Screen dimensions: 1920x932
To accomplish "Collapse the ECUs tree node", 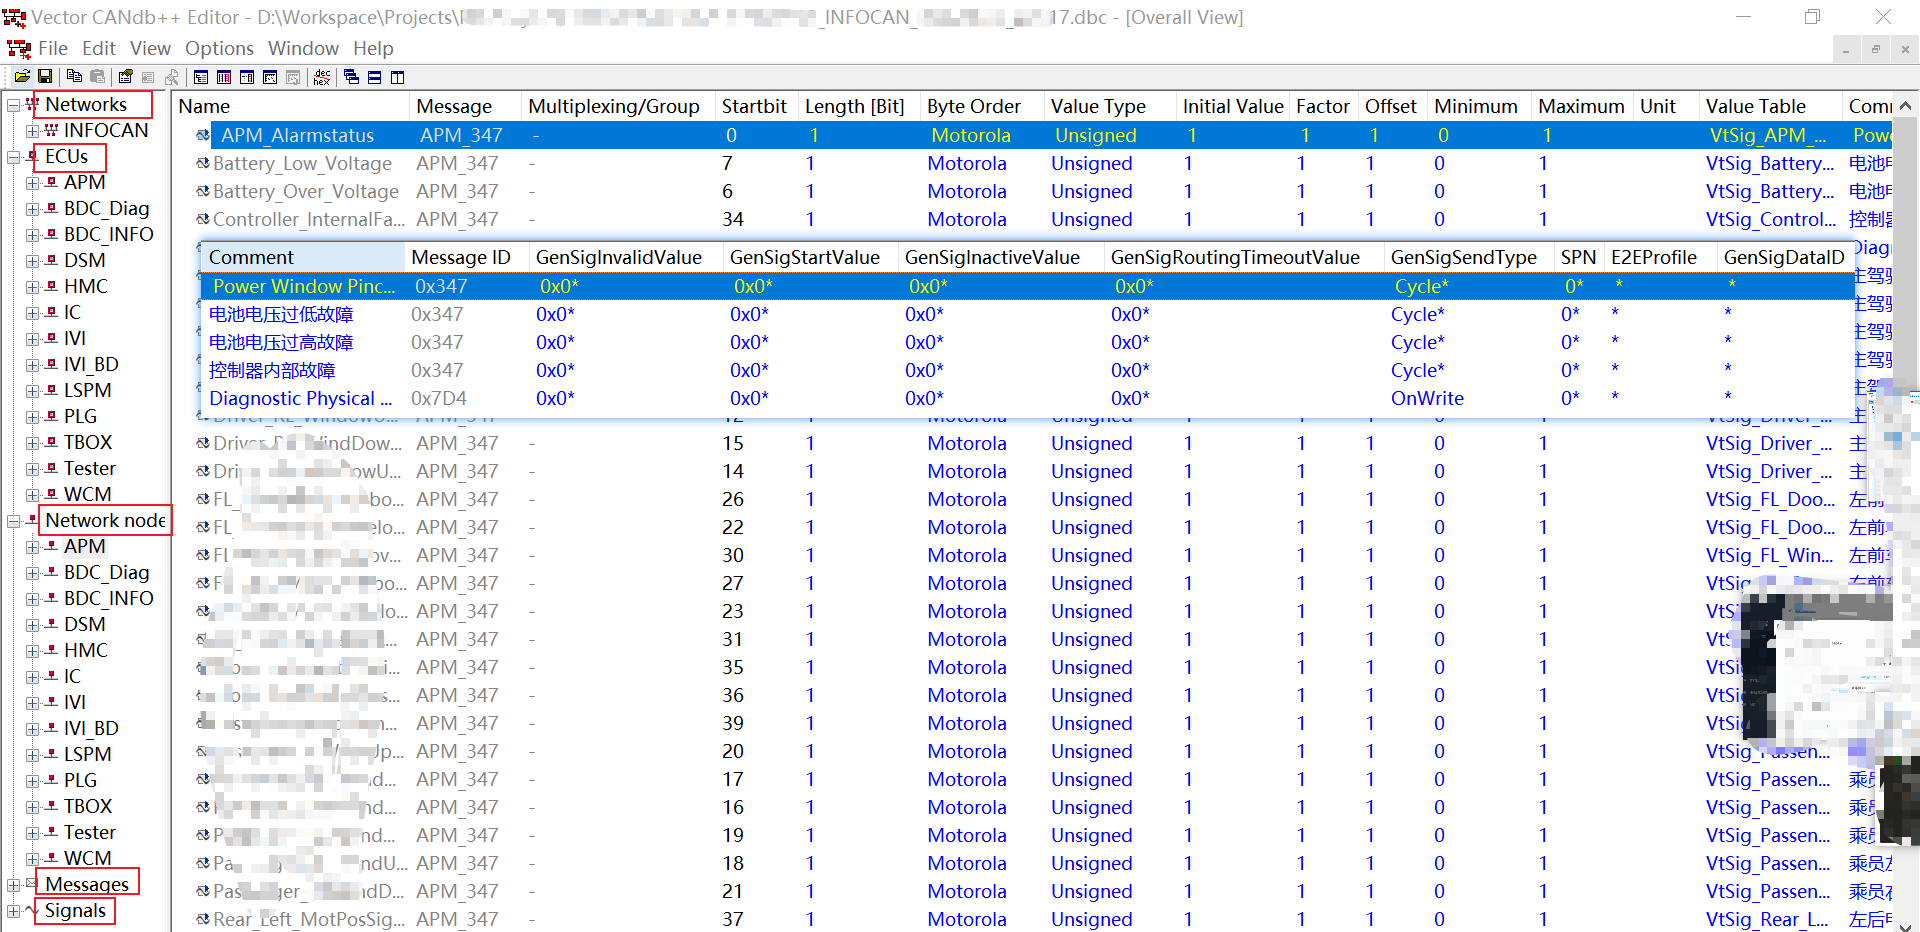I will [x=14, y=157].
